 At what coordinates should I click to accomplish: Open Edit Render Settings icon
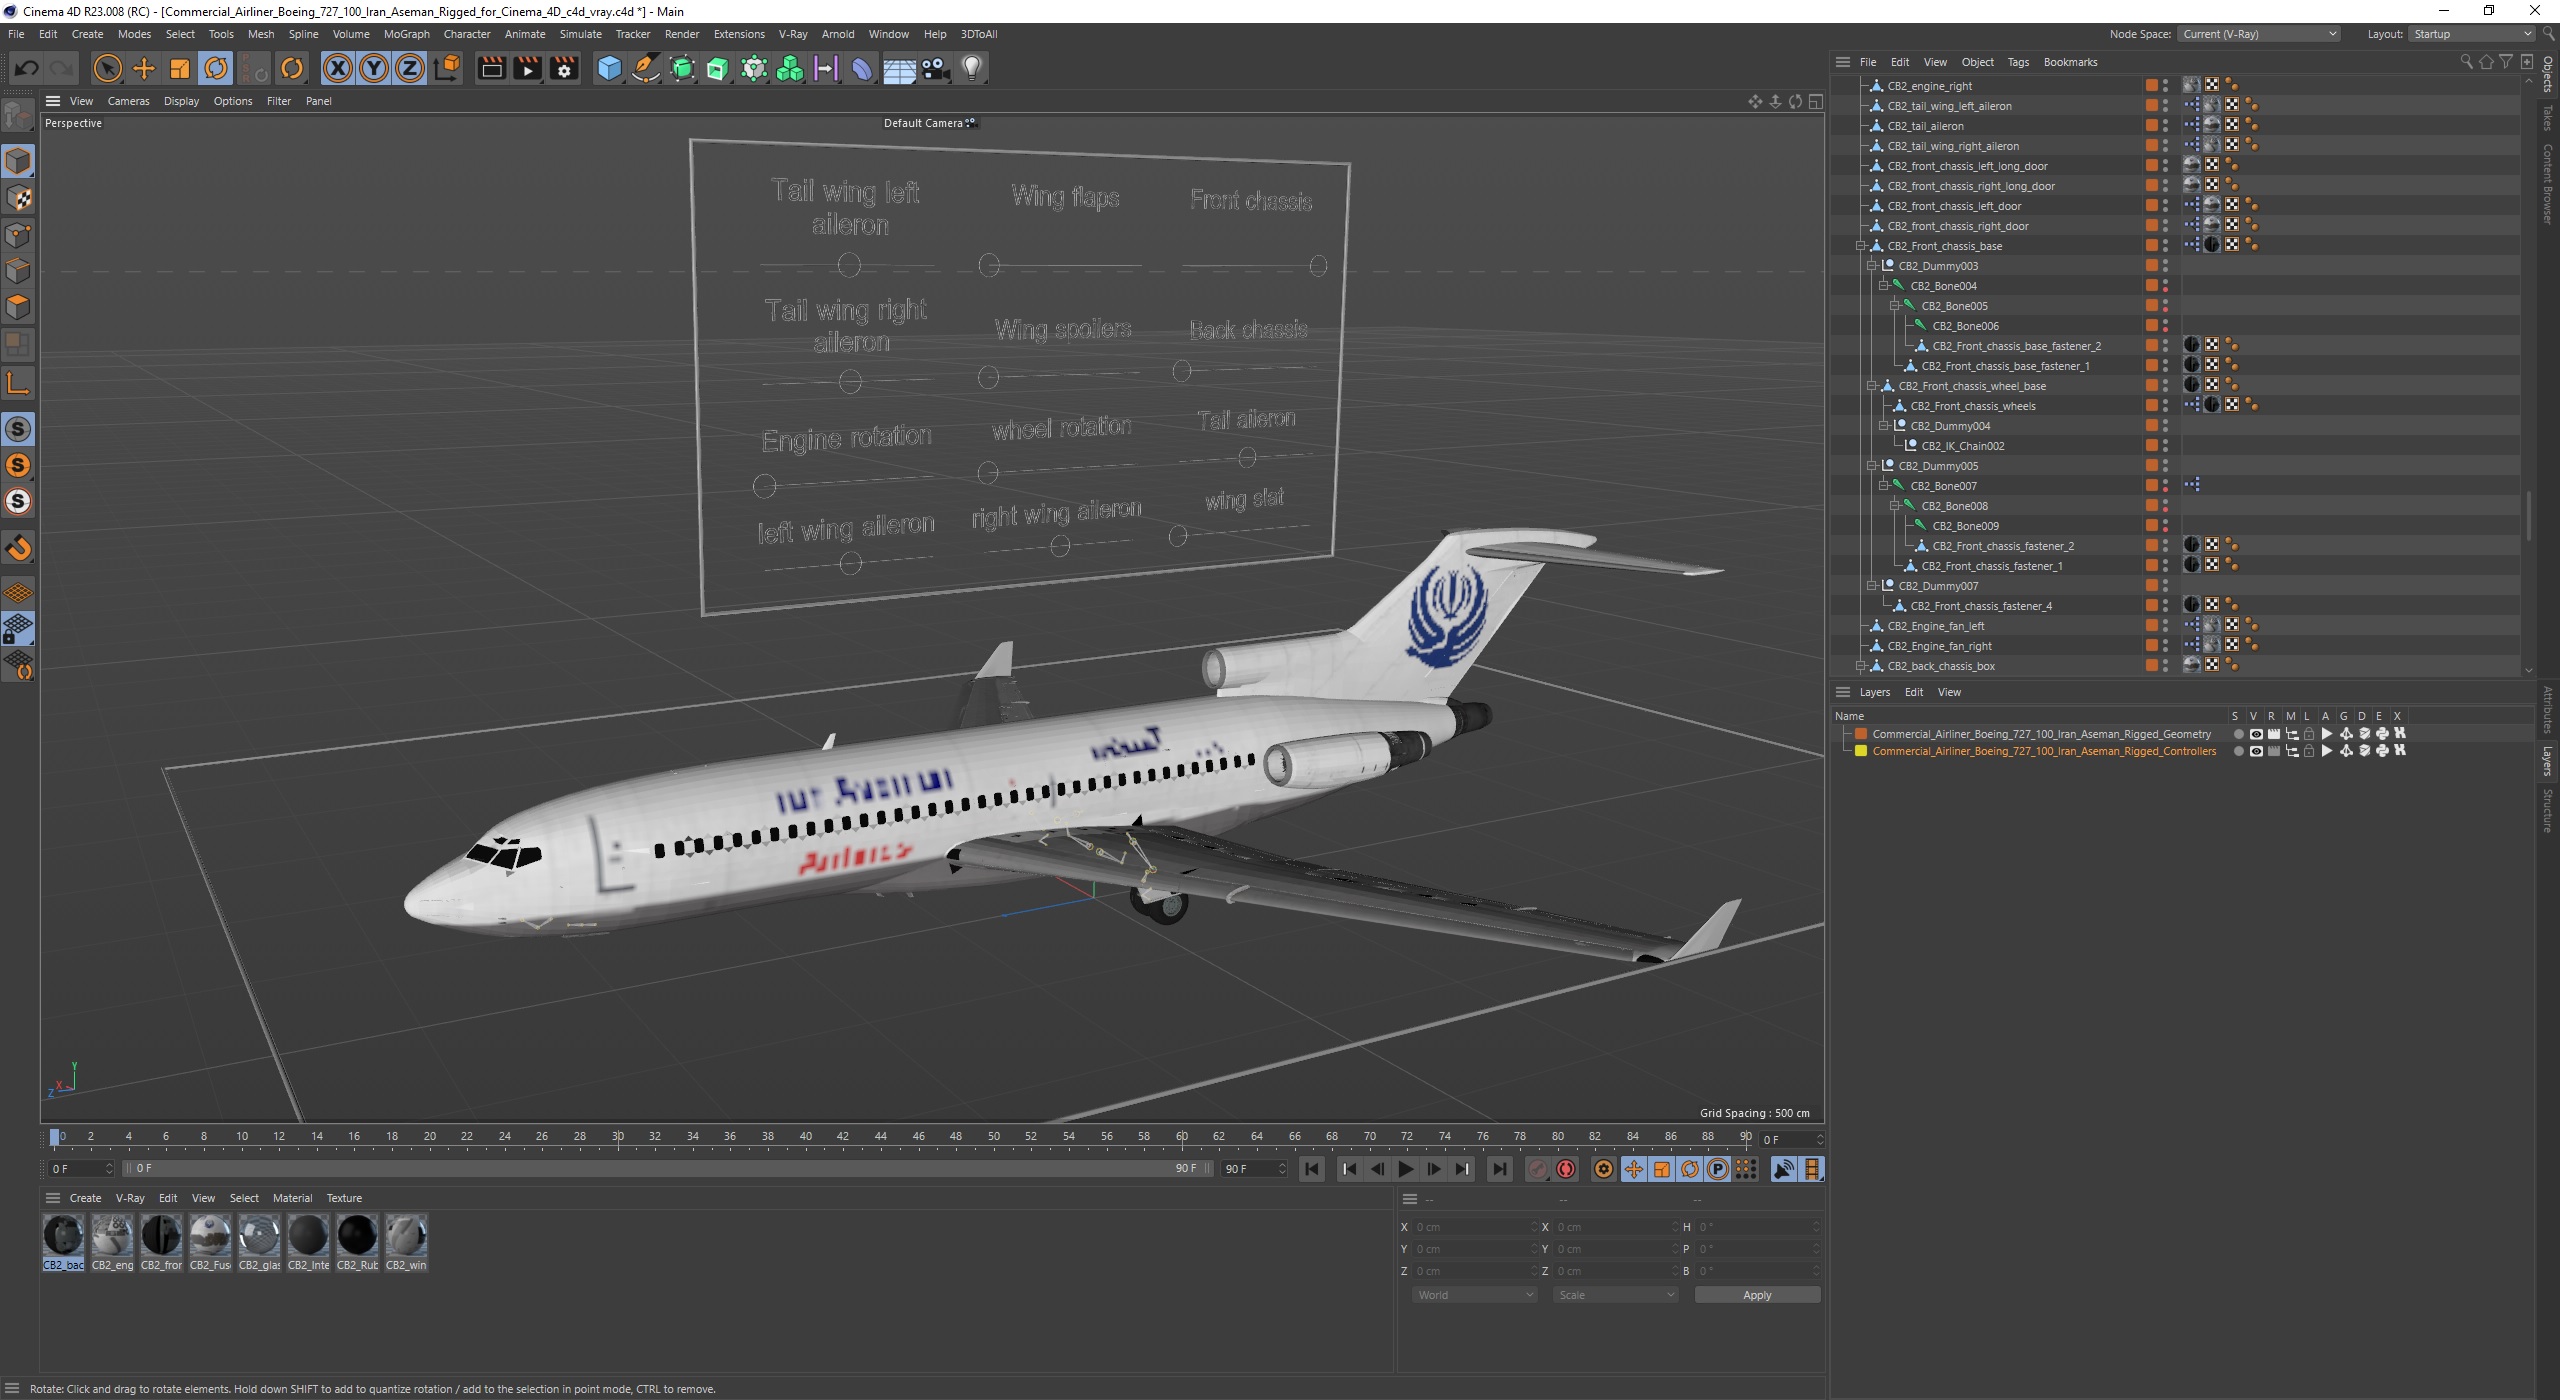point(565,68)
